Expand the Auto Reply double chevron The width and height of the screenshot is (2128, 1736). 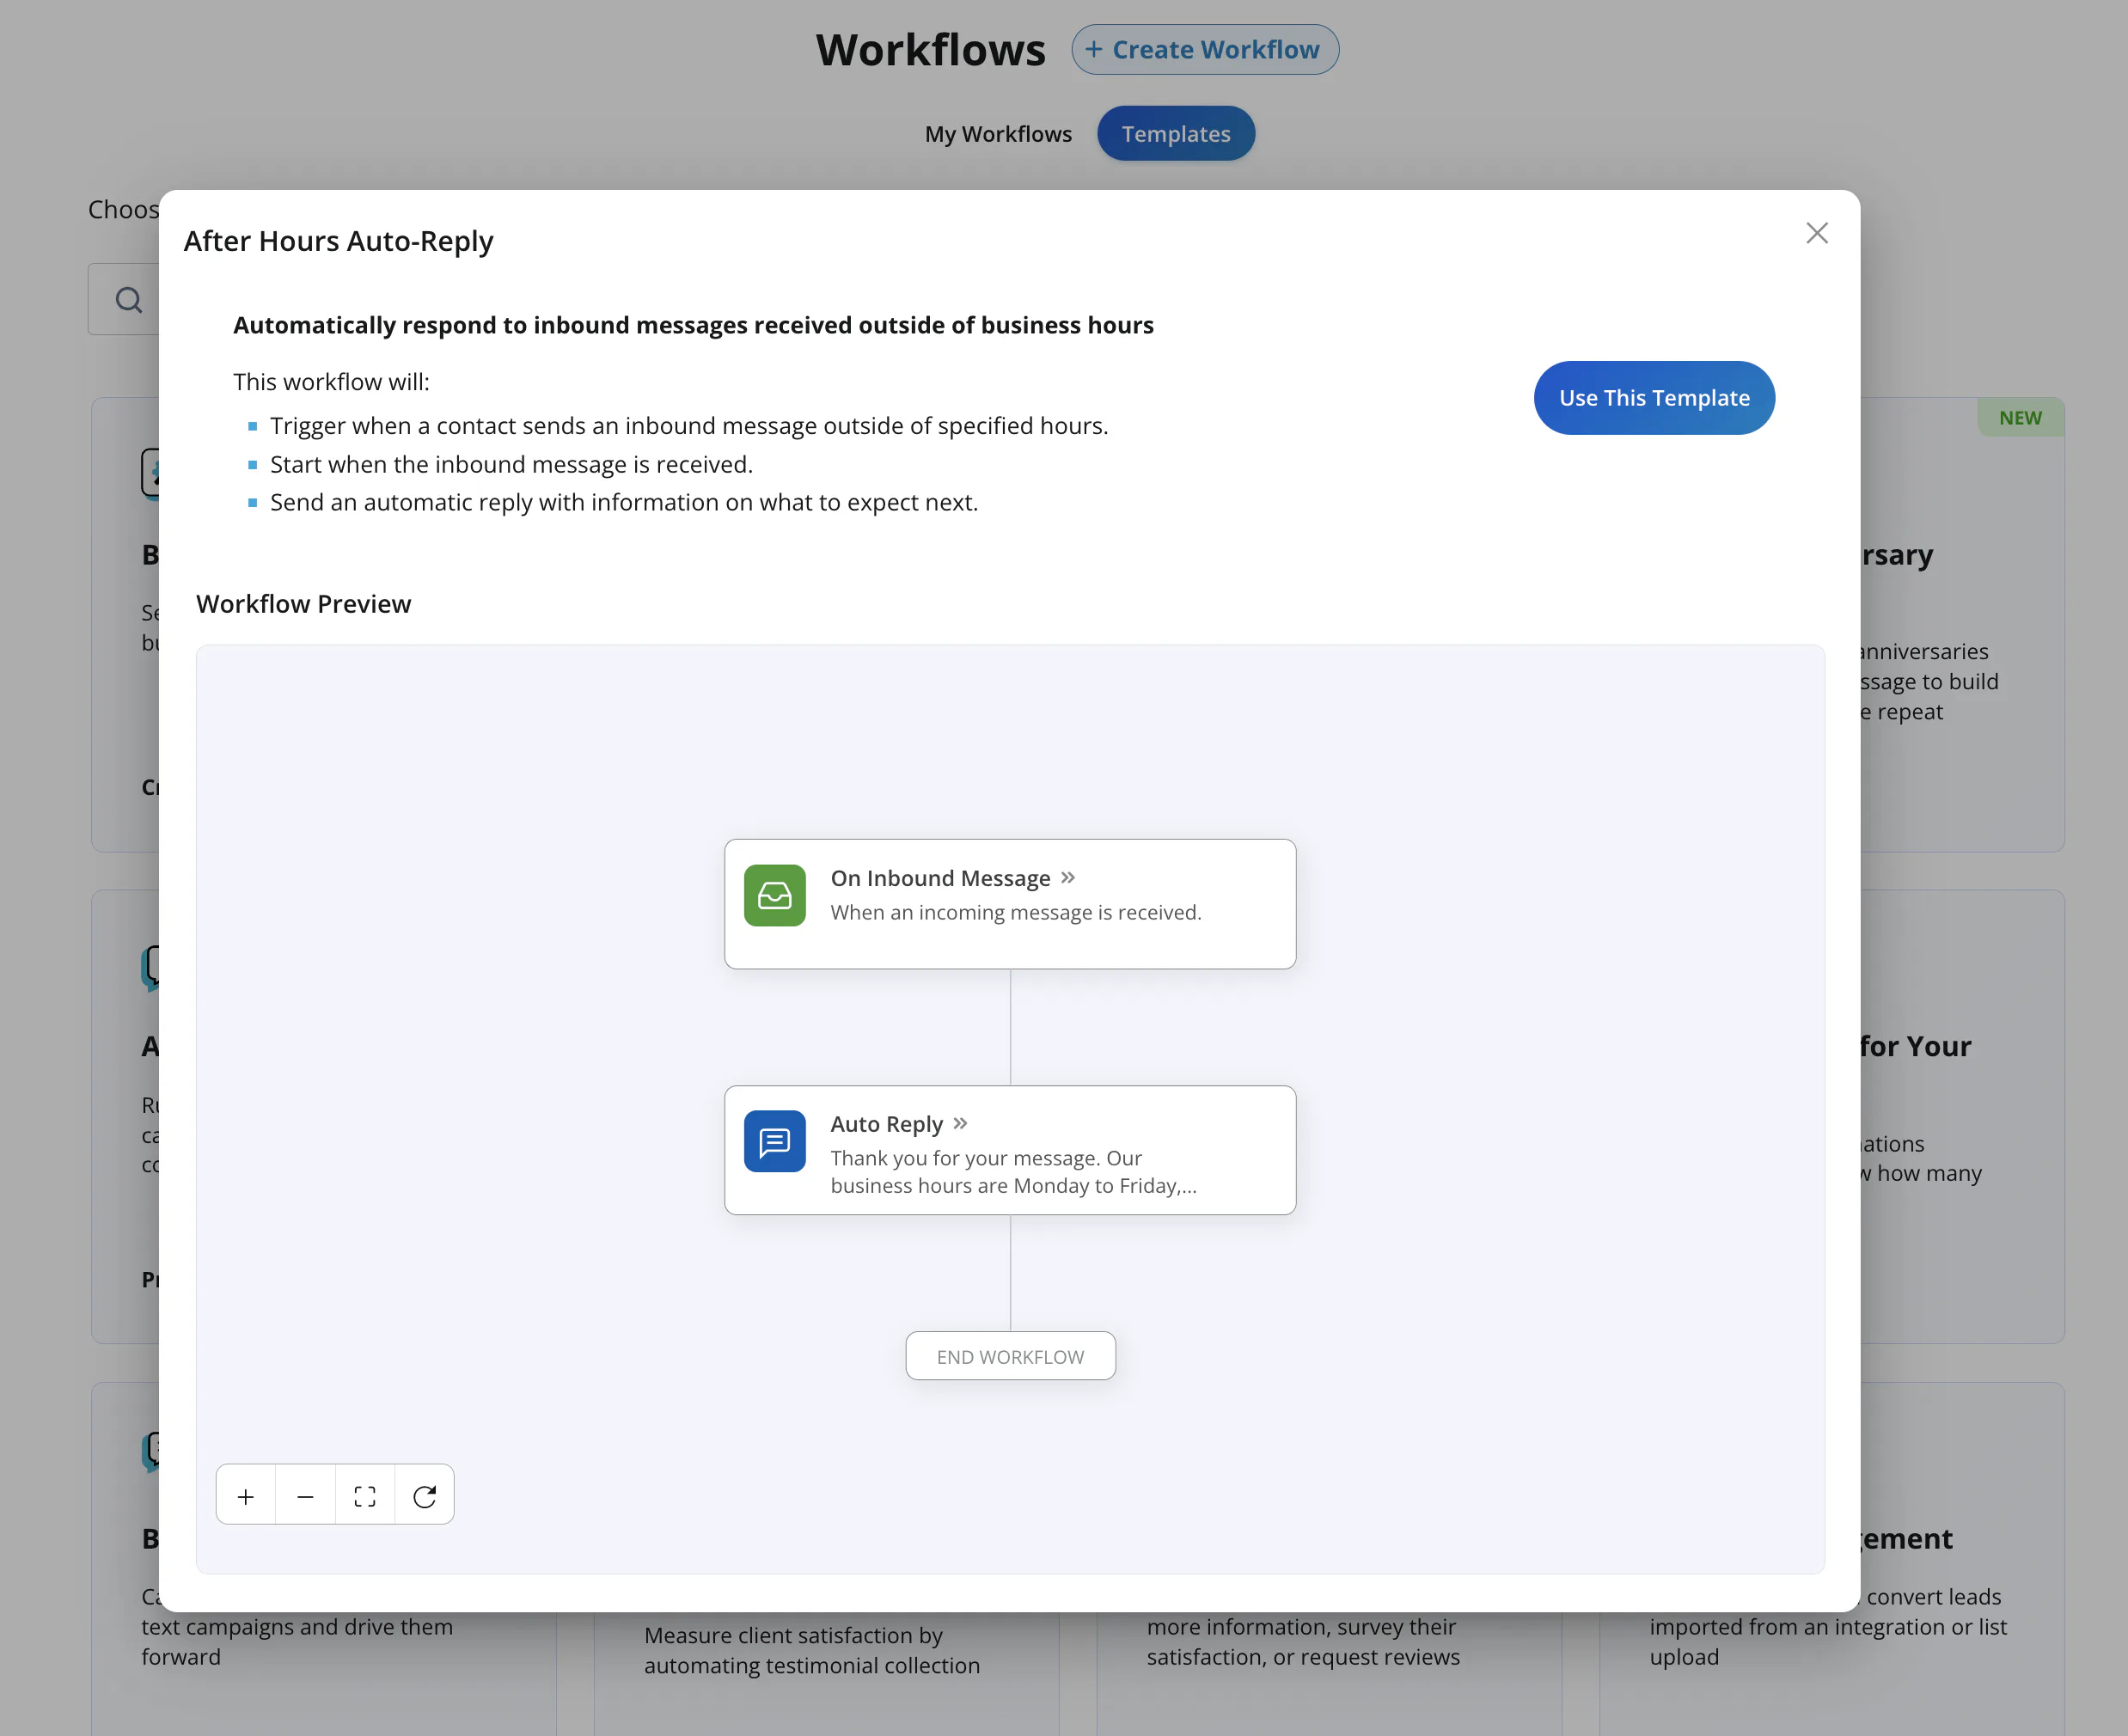click(x=960, y=1123)
